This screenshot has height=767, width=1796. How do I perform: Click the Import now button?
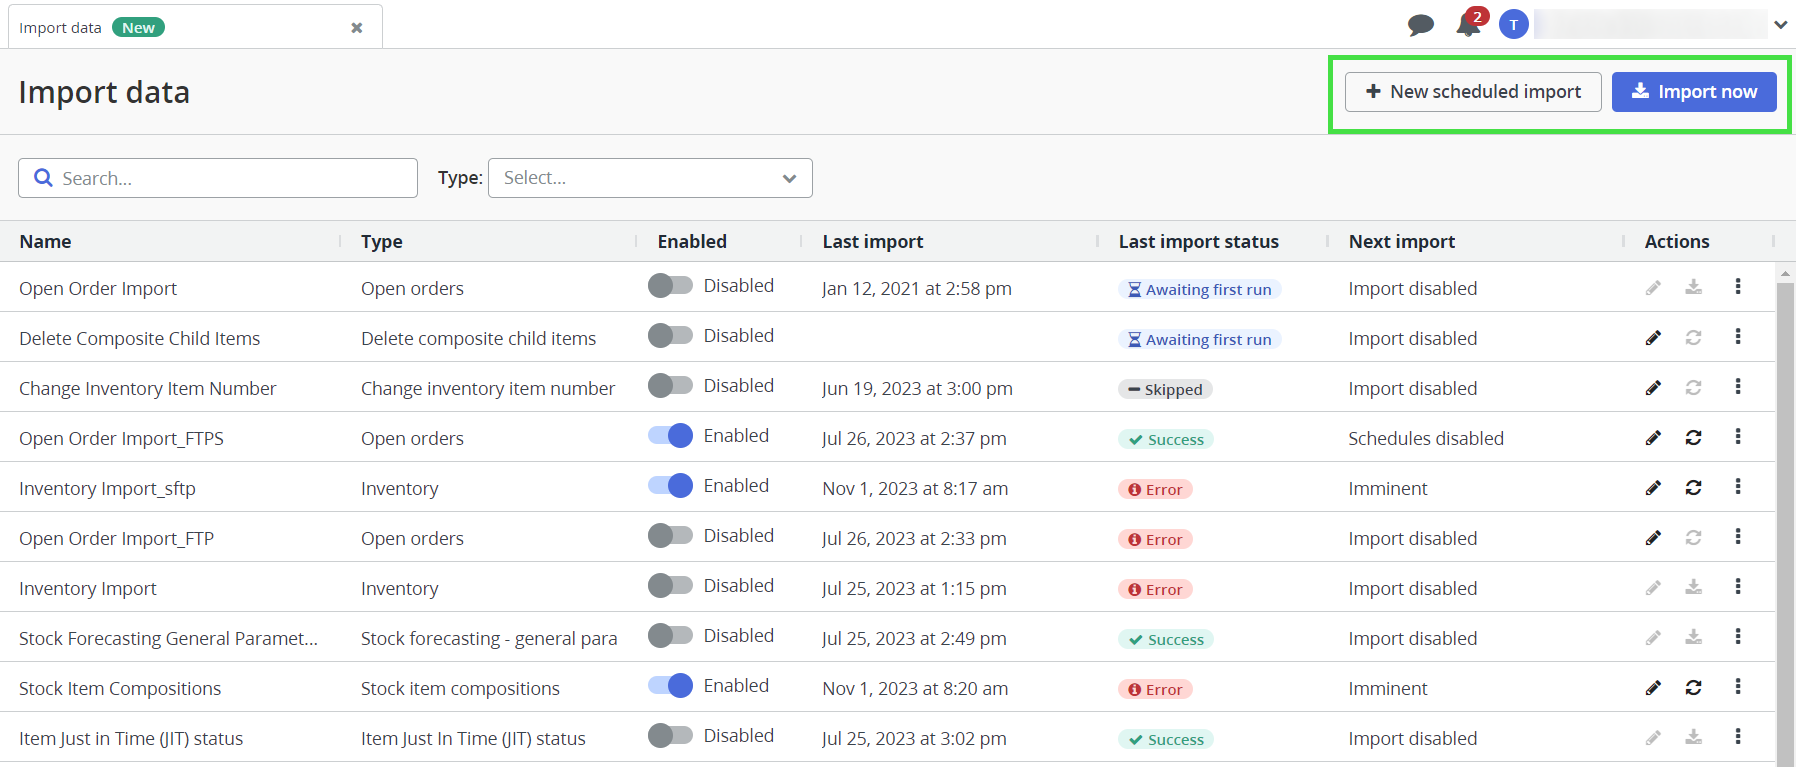(x=1693, y=92)
